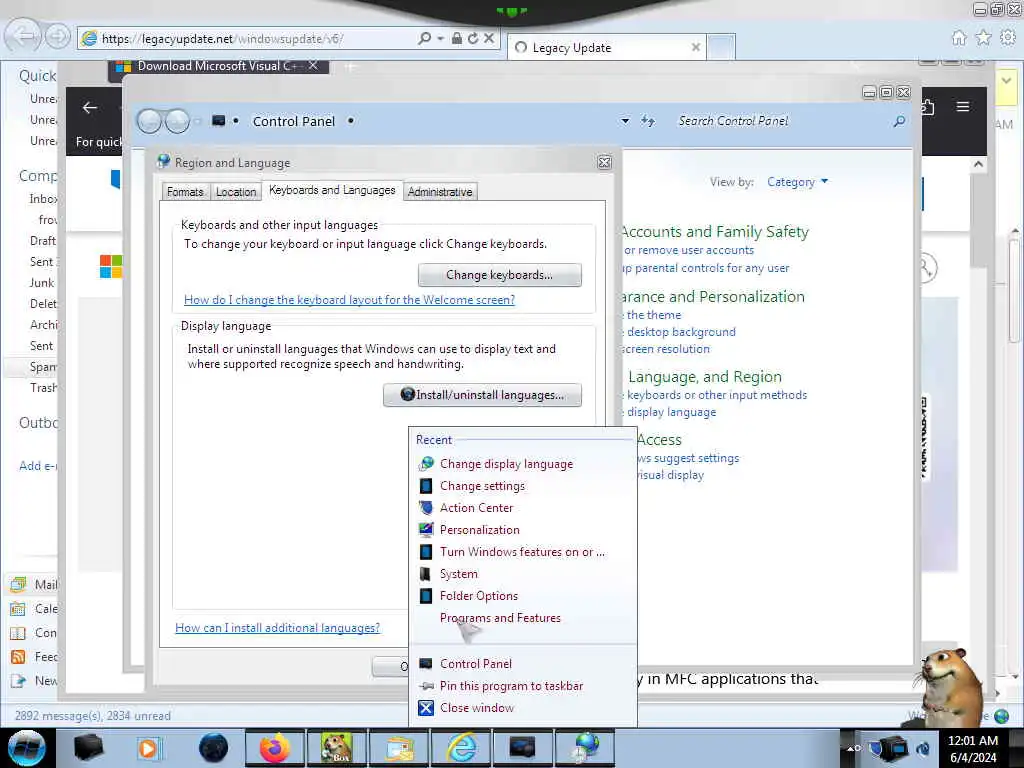Open Internet Explorer from the taskbar
Viewport: 1024px width, 768px height.
coord(461,748)
